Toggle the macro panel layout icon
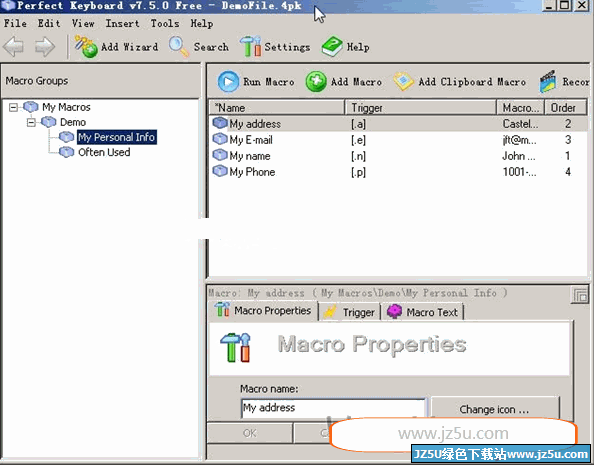The image size is (594, 466). (x=580, y=295)
